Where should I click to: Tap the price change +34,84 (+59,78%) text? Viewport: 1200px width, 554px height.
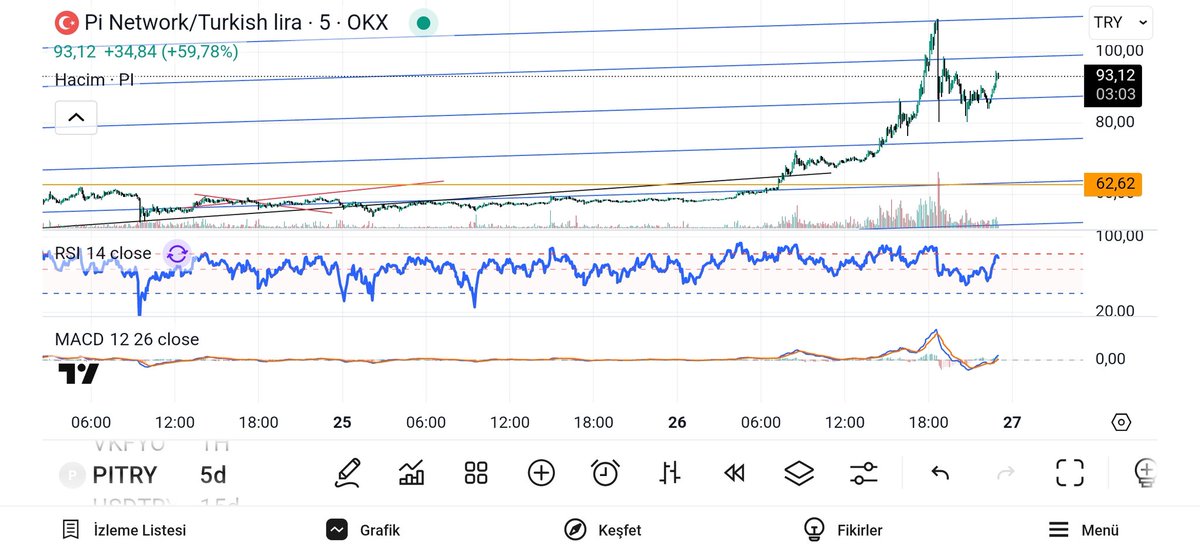(171, 51)
